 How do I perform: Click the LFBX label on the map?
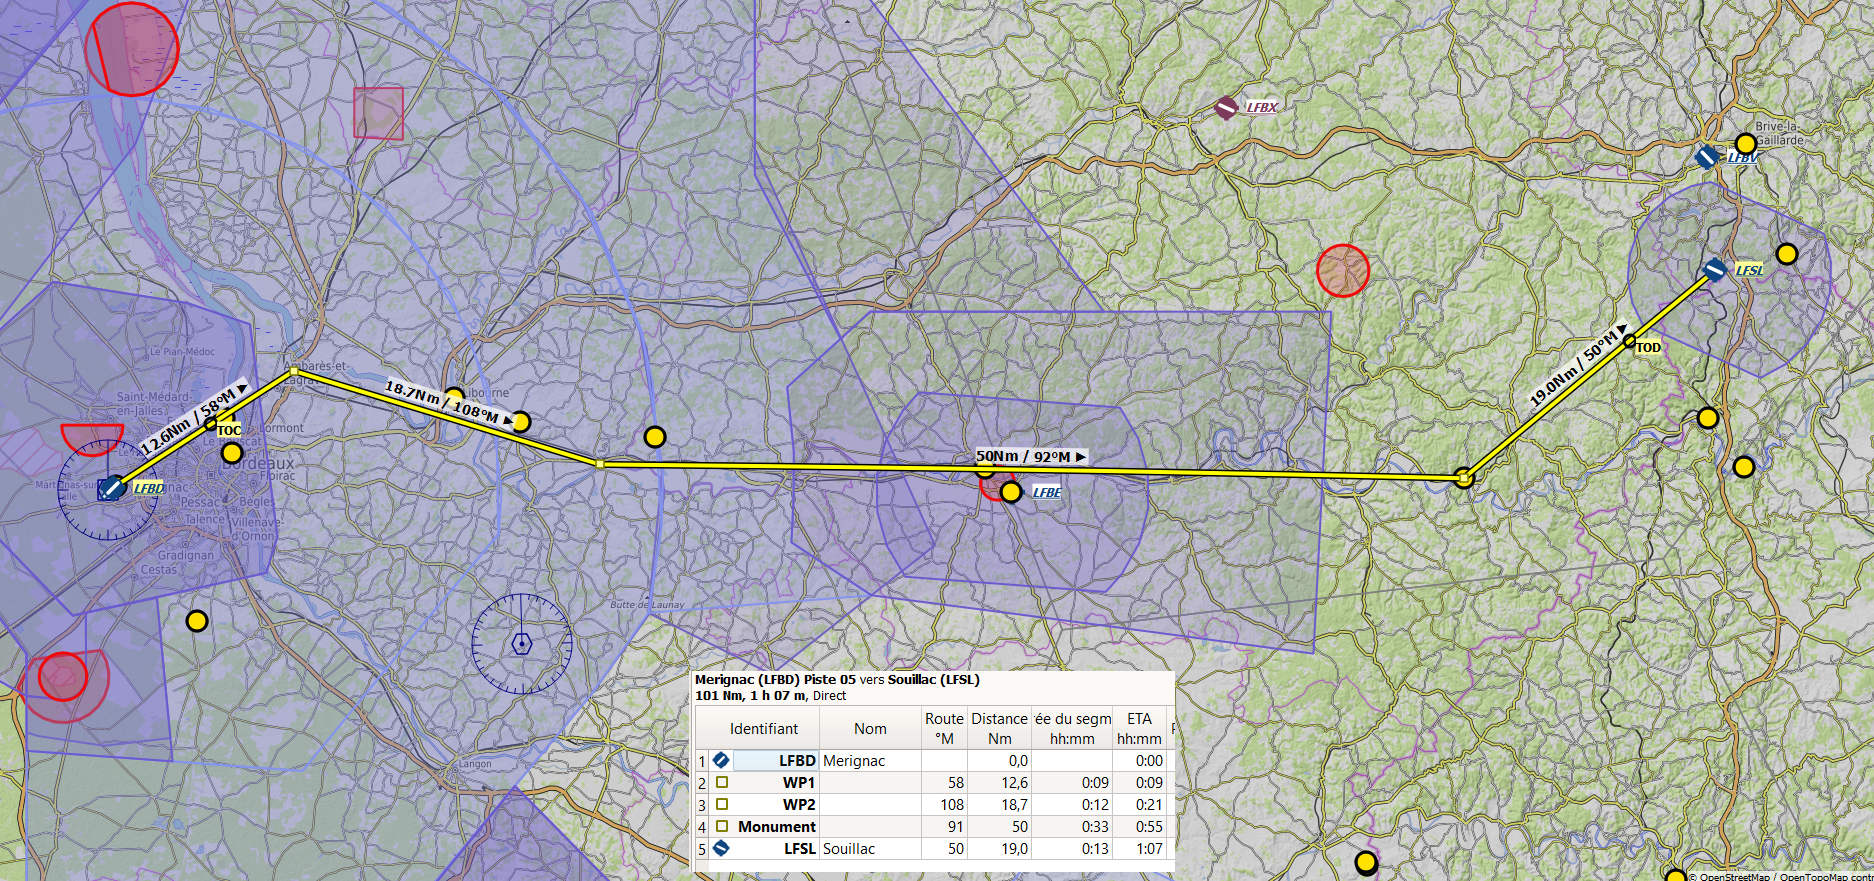coord(1261,107)
